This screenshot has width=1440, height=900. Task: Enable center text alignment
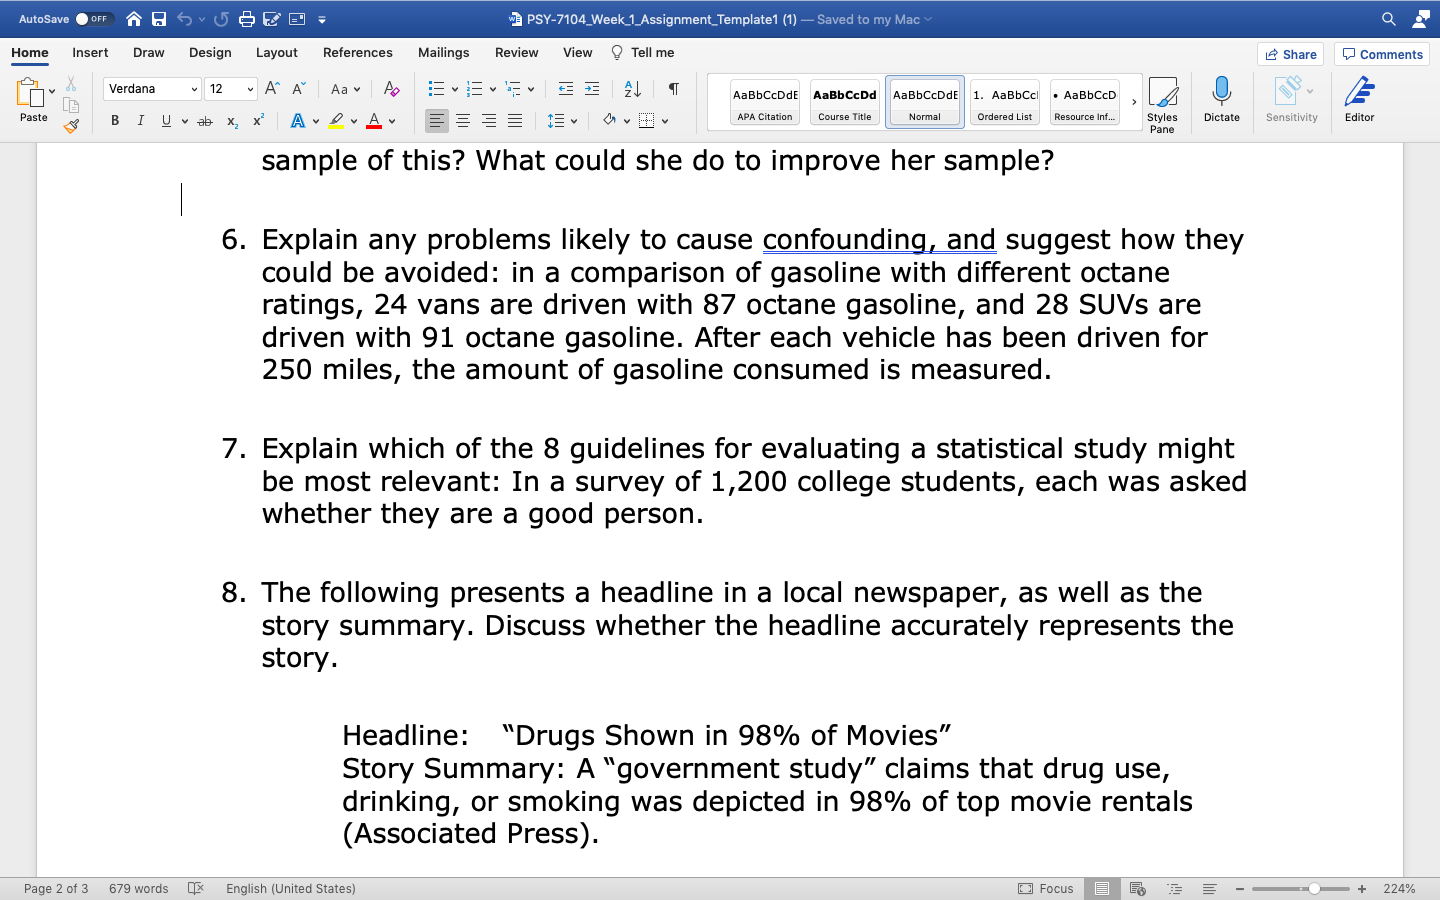point(463,121)
